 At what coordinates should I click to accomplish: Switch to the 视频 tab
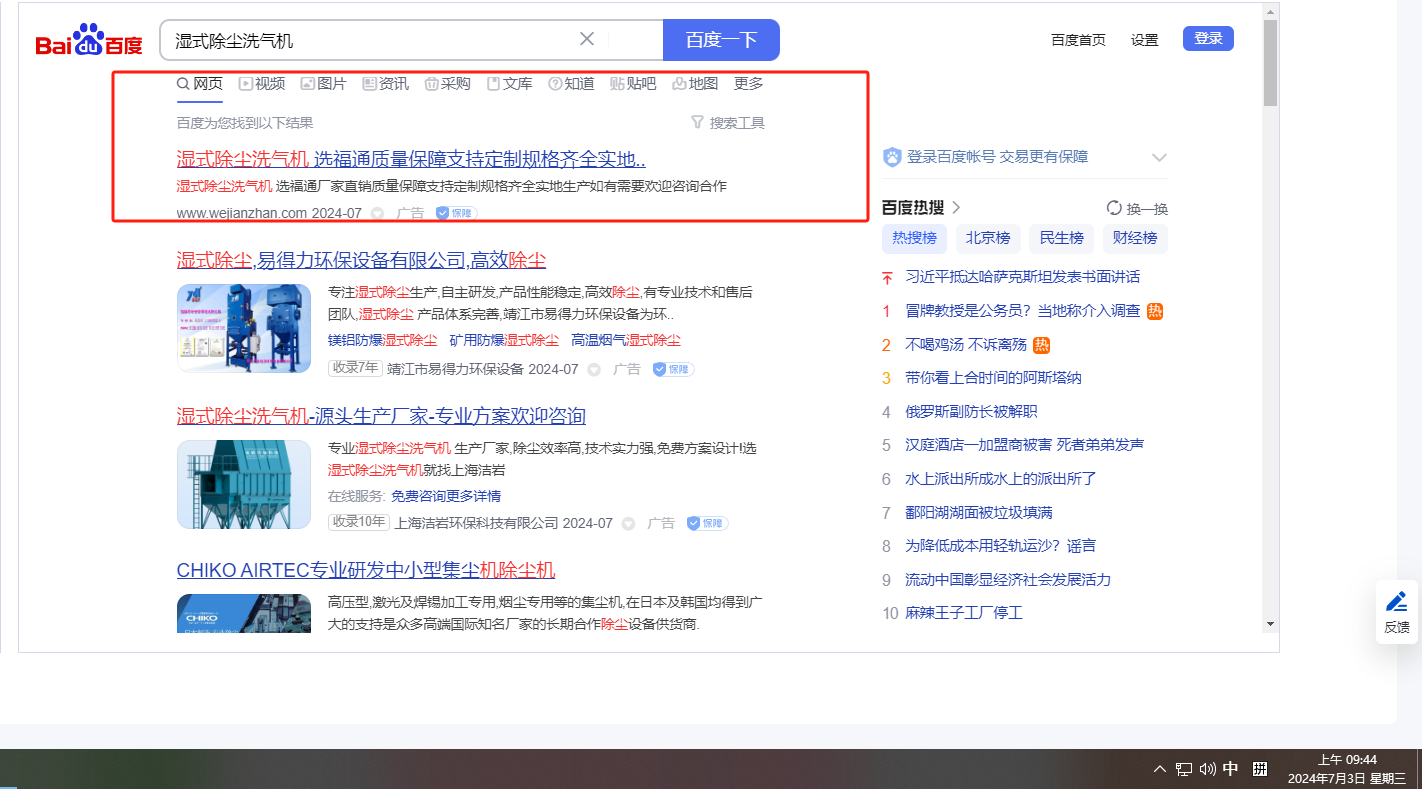[x=262, y=84]
